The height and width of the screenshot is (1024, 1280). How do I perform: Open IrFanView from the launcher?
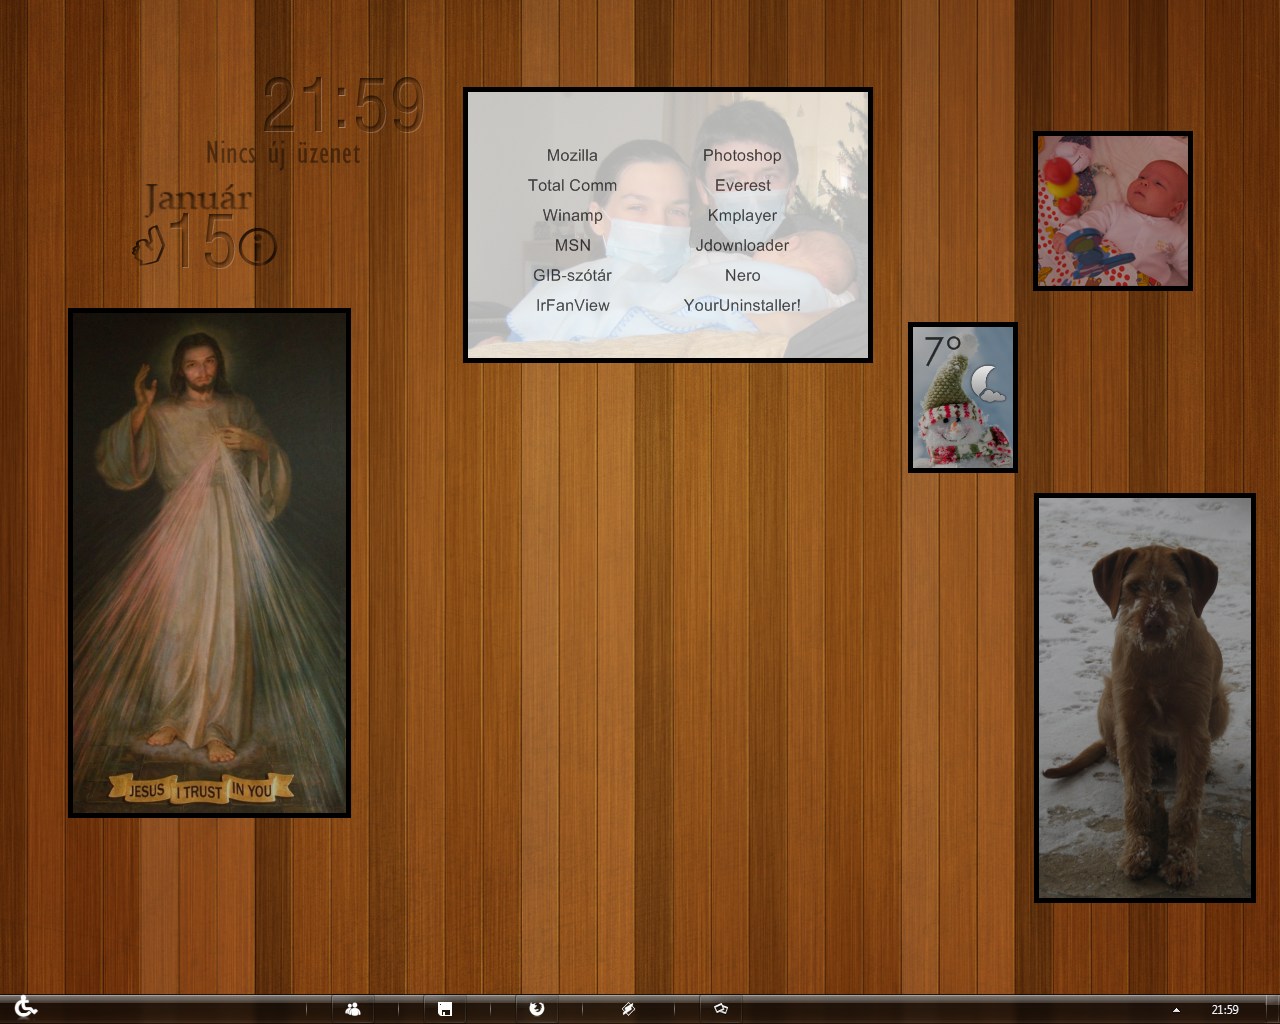click(572, 305)
